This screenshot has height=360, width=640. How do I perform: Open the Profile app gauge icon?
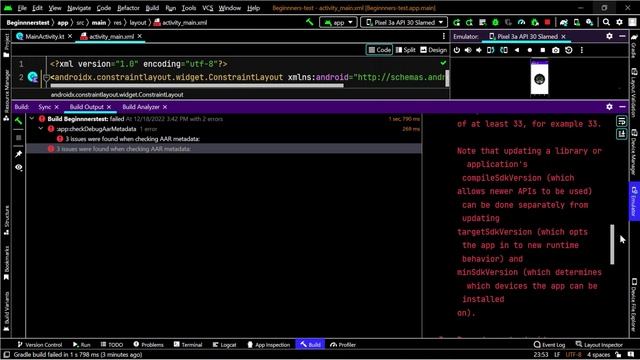(521, 22)
